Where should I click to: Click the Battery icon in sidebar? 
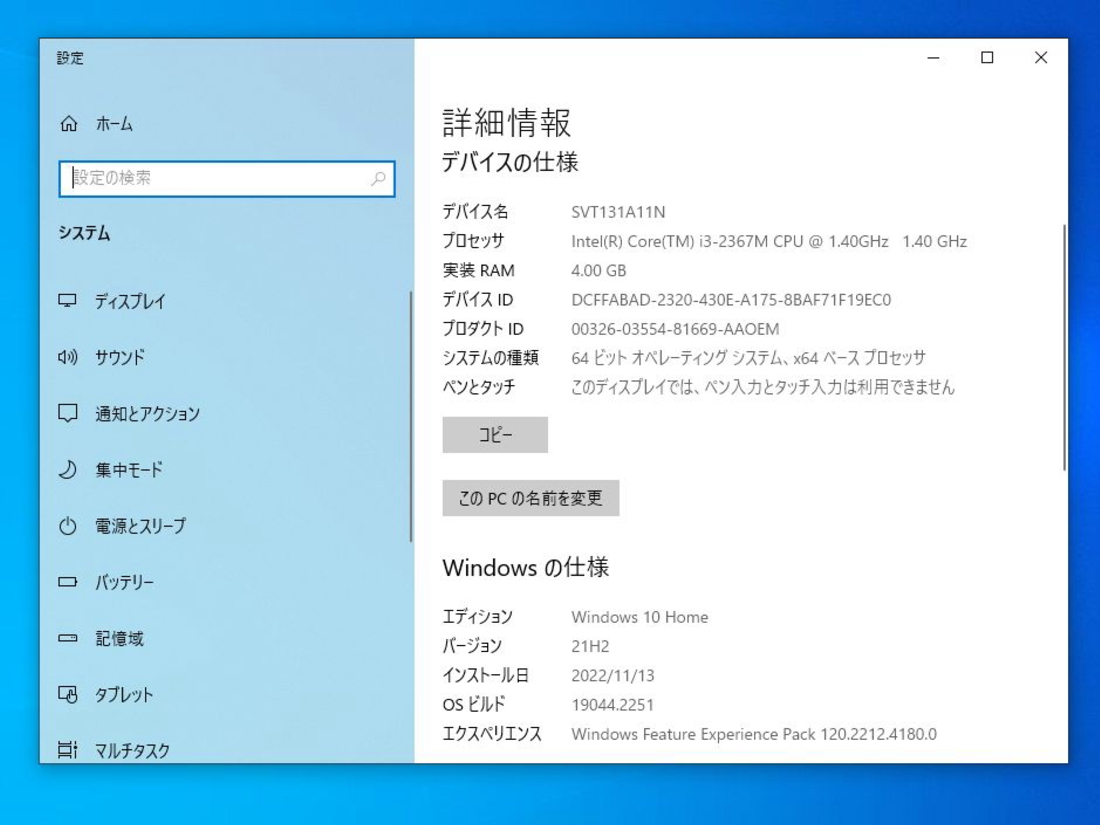click(67, 582)
